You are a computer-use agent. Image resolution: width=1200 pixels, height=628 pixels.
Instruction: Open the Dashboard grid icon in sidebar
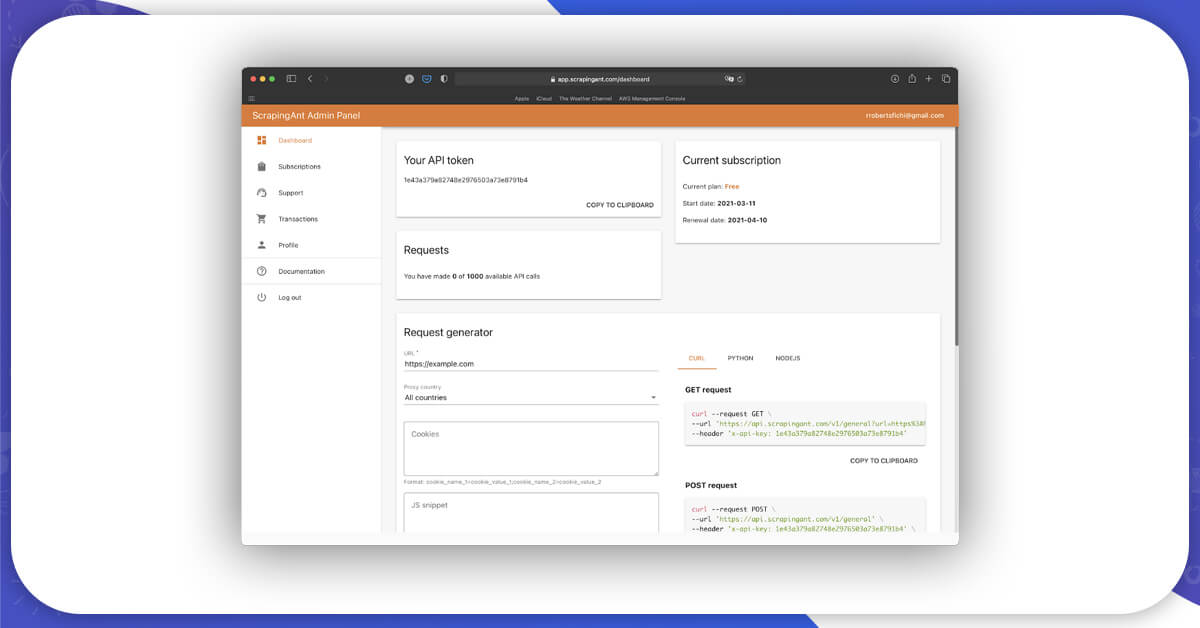click(262, 140)
